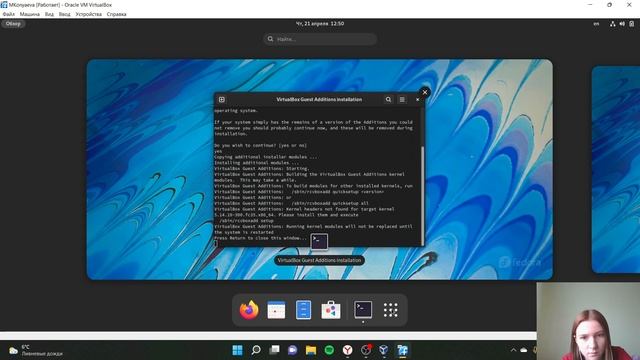Open the Машина menu in VirtualBox
Image resolution: width=640 pixels, height=360 pixels.
pos(30,14)
